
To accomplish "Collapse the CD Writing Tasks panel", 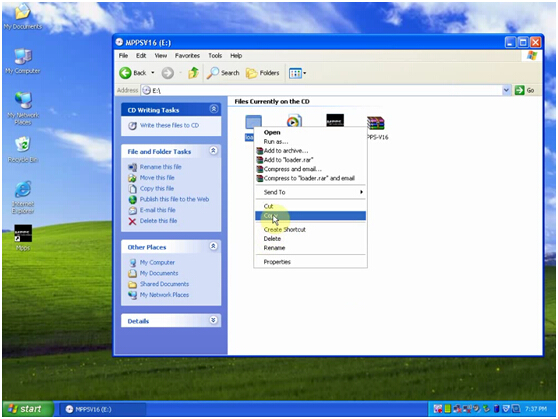I will click(x=214, y=109).
